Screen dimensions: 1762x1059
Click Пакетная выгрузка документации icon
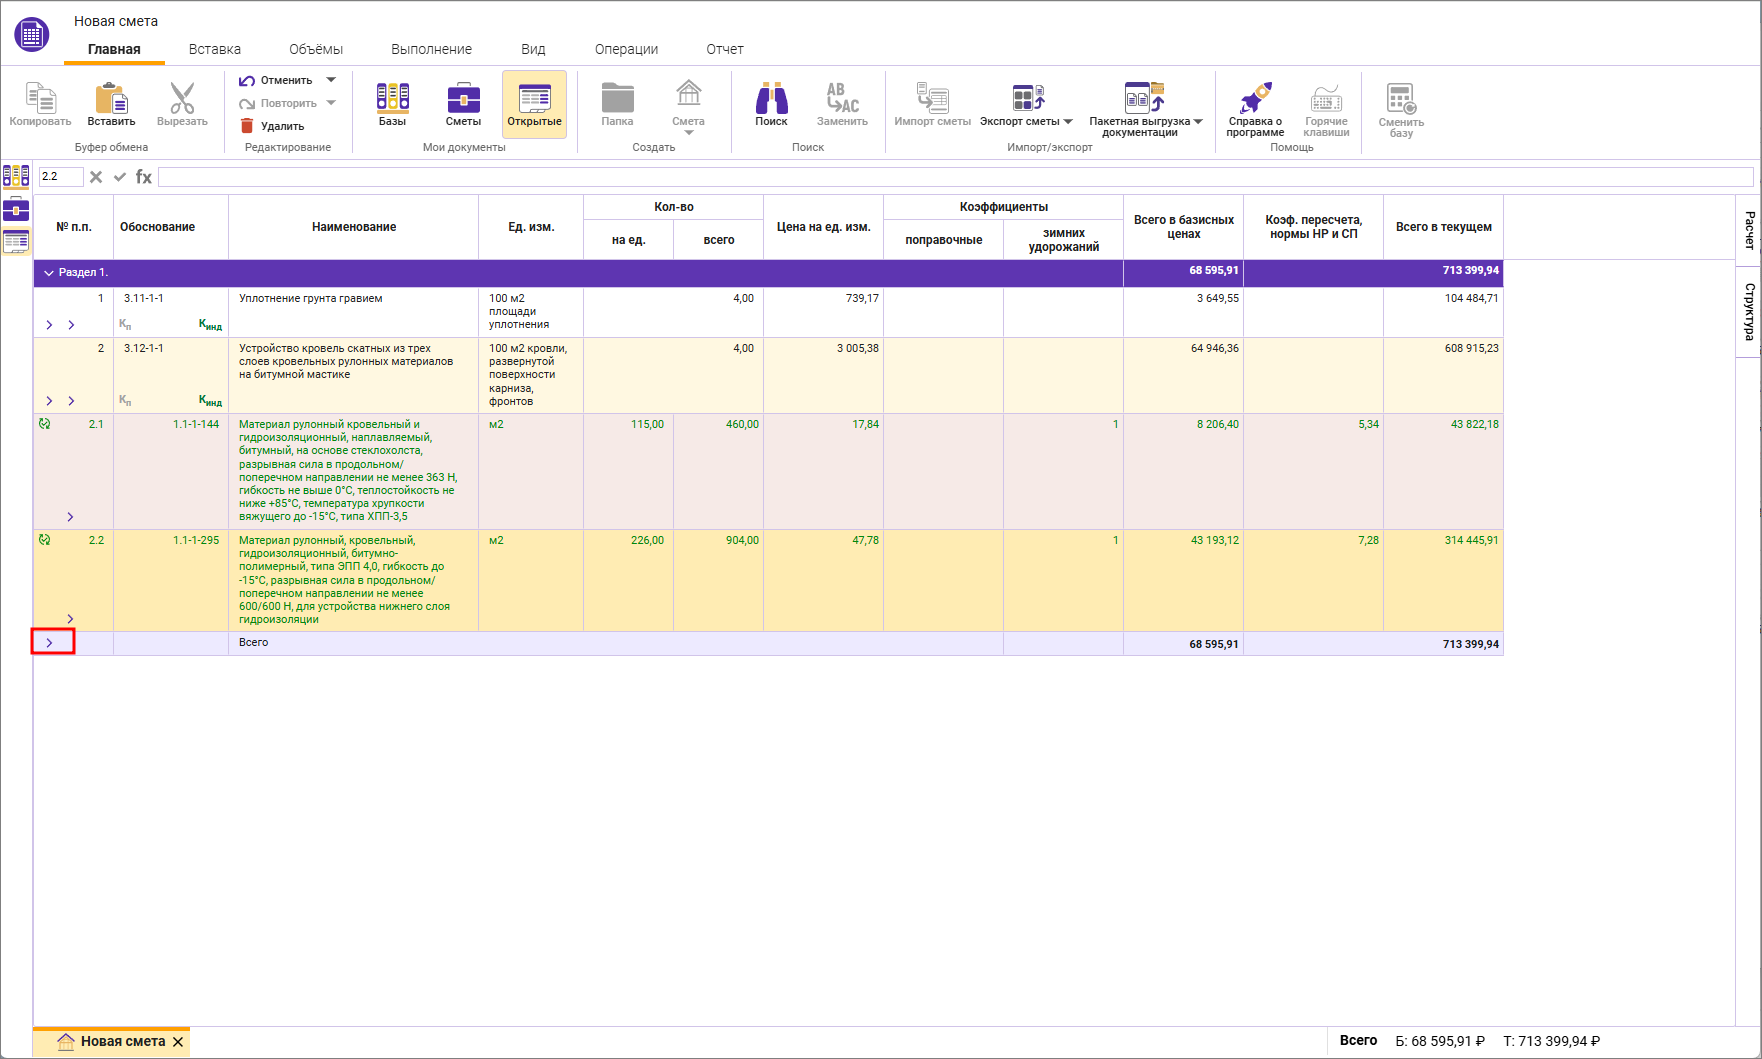(x=1144, y=98)
